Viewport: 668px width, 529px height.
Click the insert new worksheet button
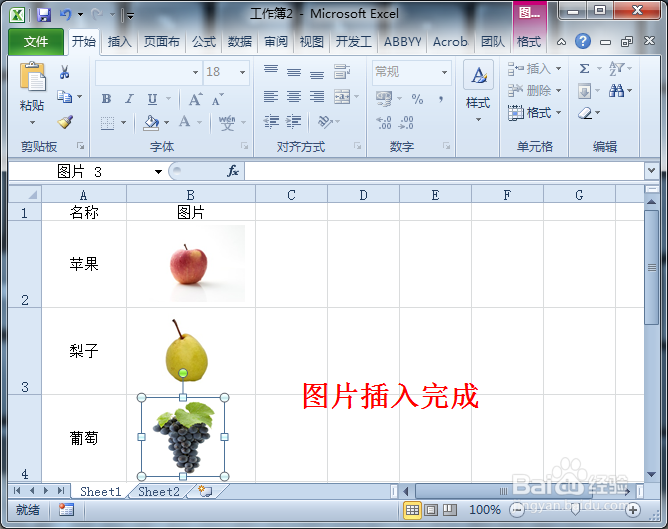[x=205, y=491]
